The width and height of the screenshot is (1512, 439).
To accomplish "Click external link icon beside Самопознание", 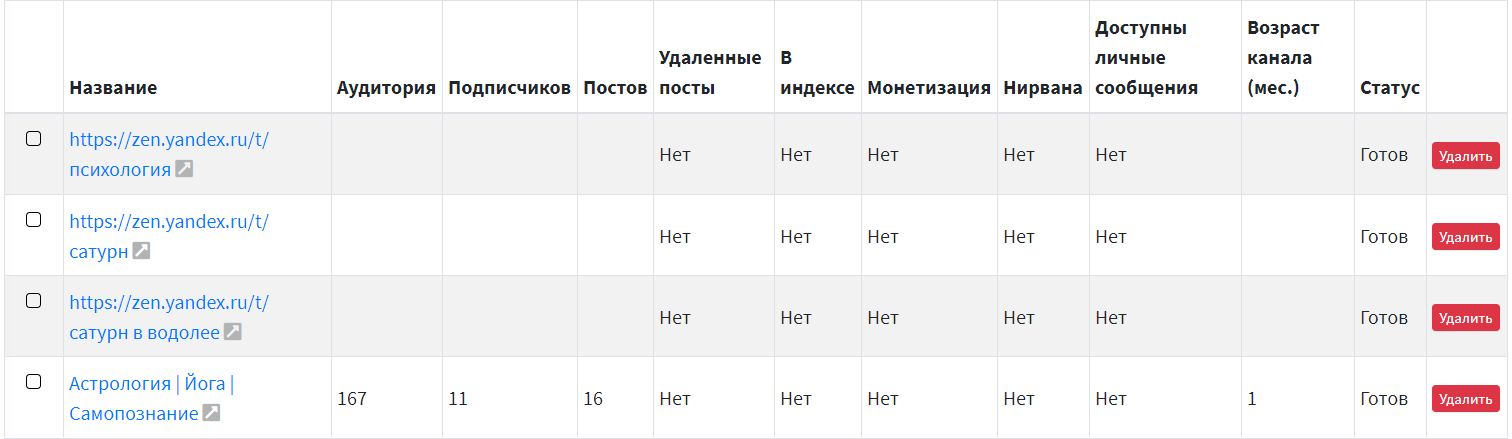I will pyautogui.click(x=211, y=413).
